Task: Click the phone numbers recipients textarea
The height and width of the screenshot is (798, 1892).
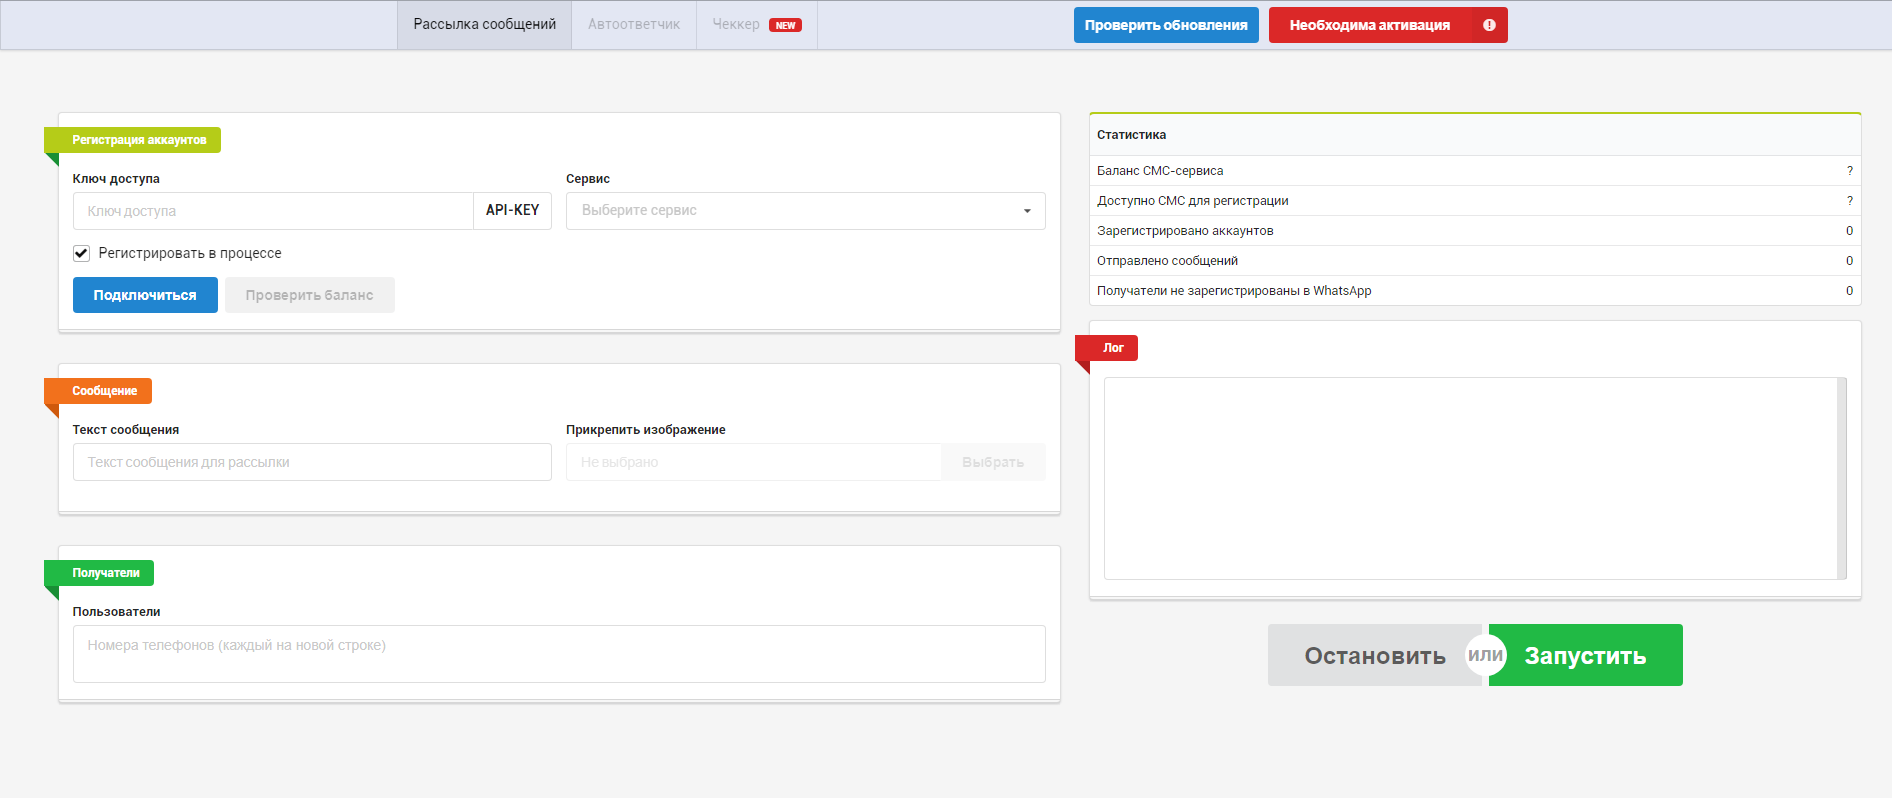Action: (559, 654)
